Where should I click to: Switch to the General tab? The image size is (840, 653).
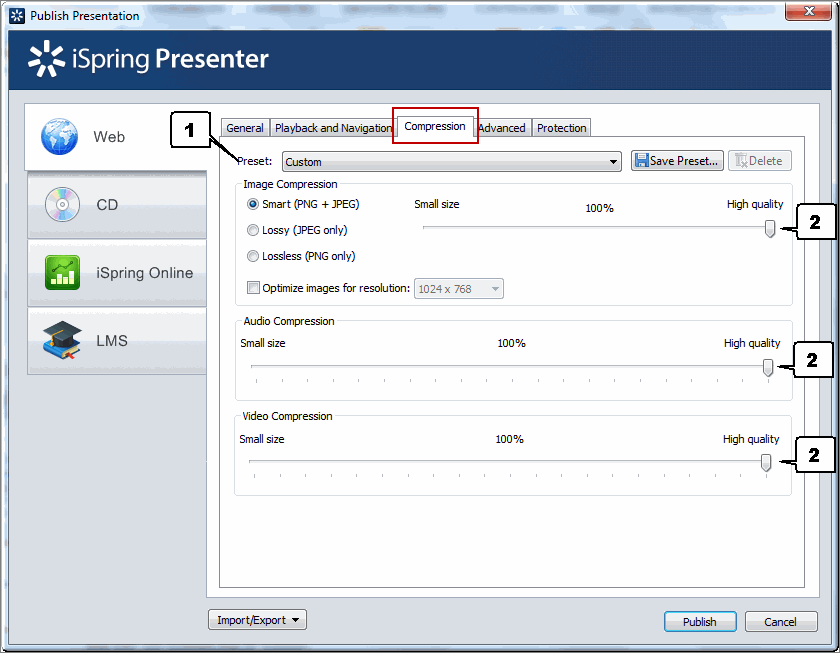[x=245, y=128]
